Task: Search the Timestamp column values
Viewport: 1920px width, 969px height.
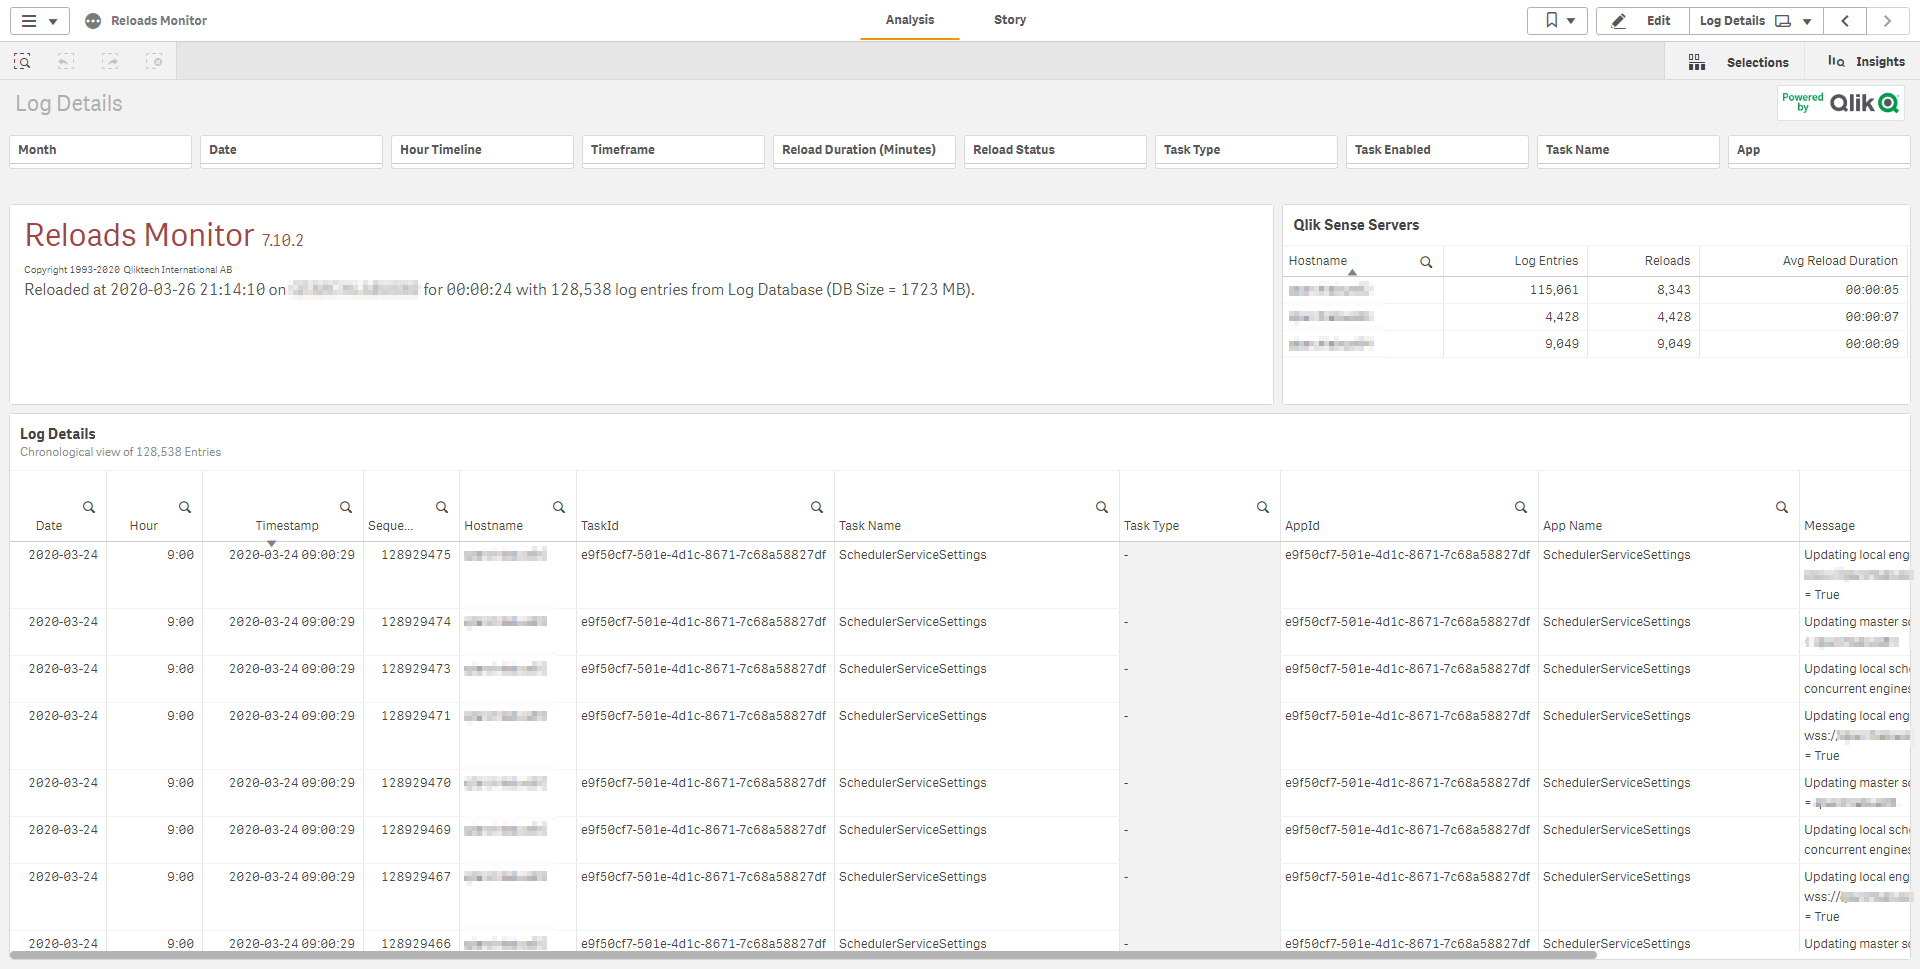Action: pos(346,507)
